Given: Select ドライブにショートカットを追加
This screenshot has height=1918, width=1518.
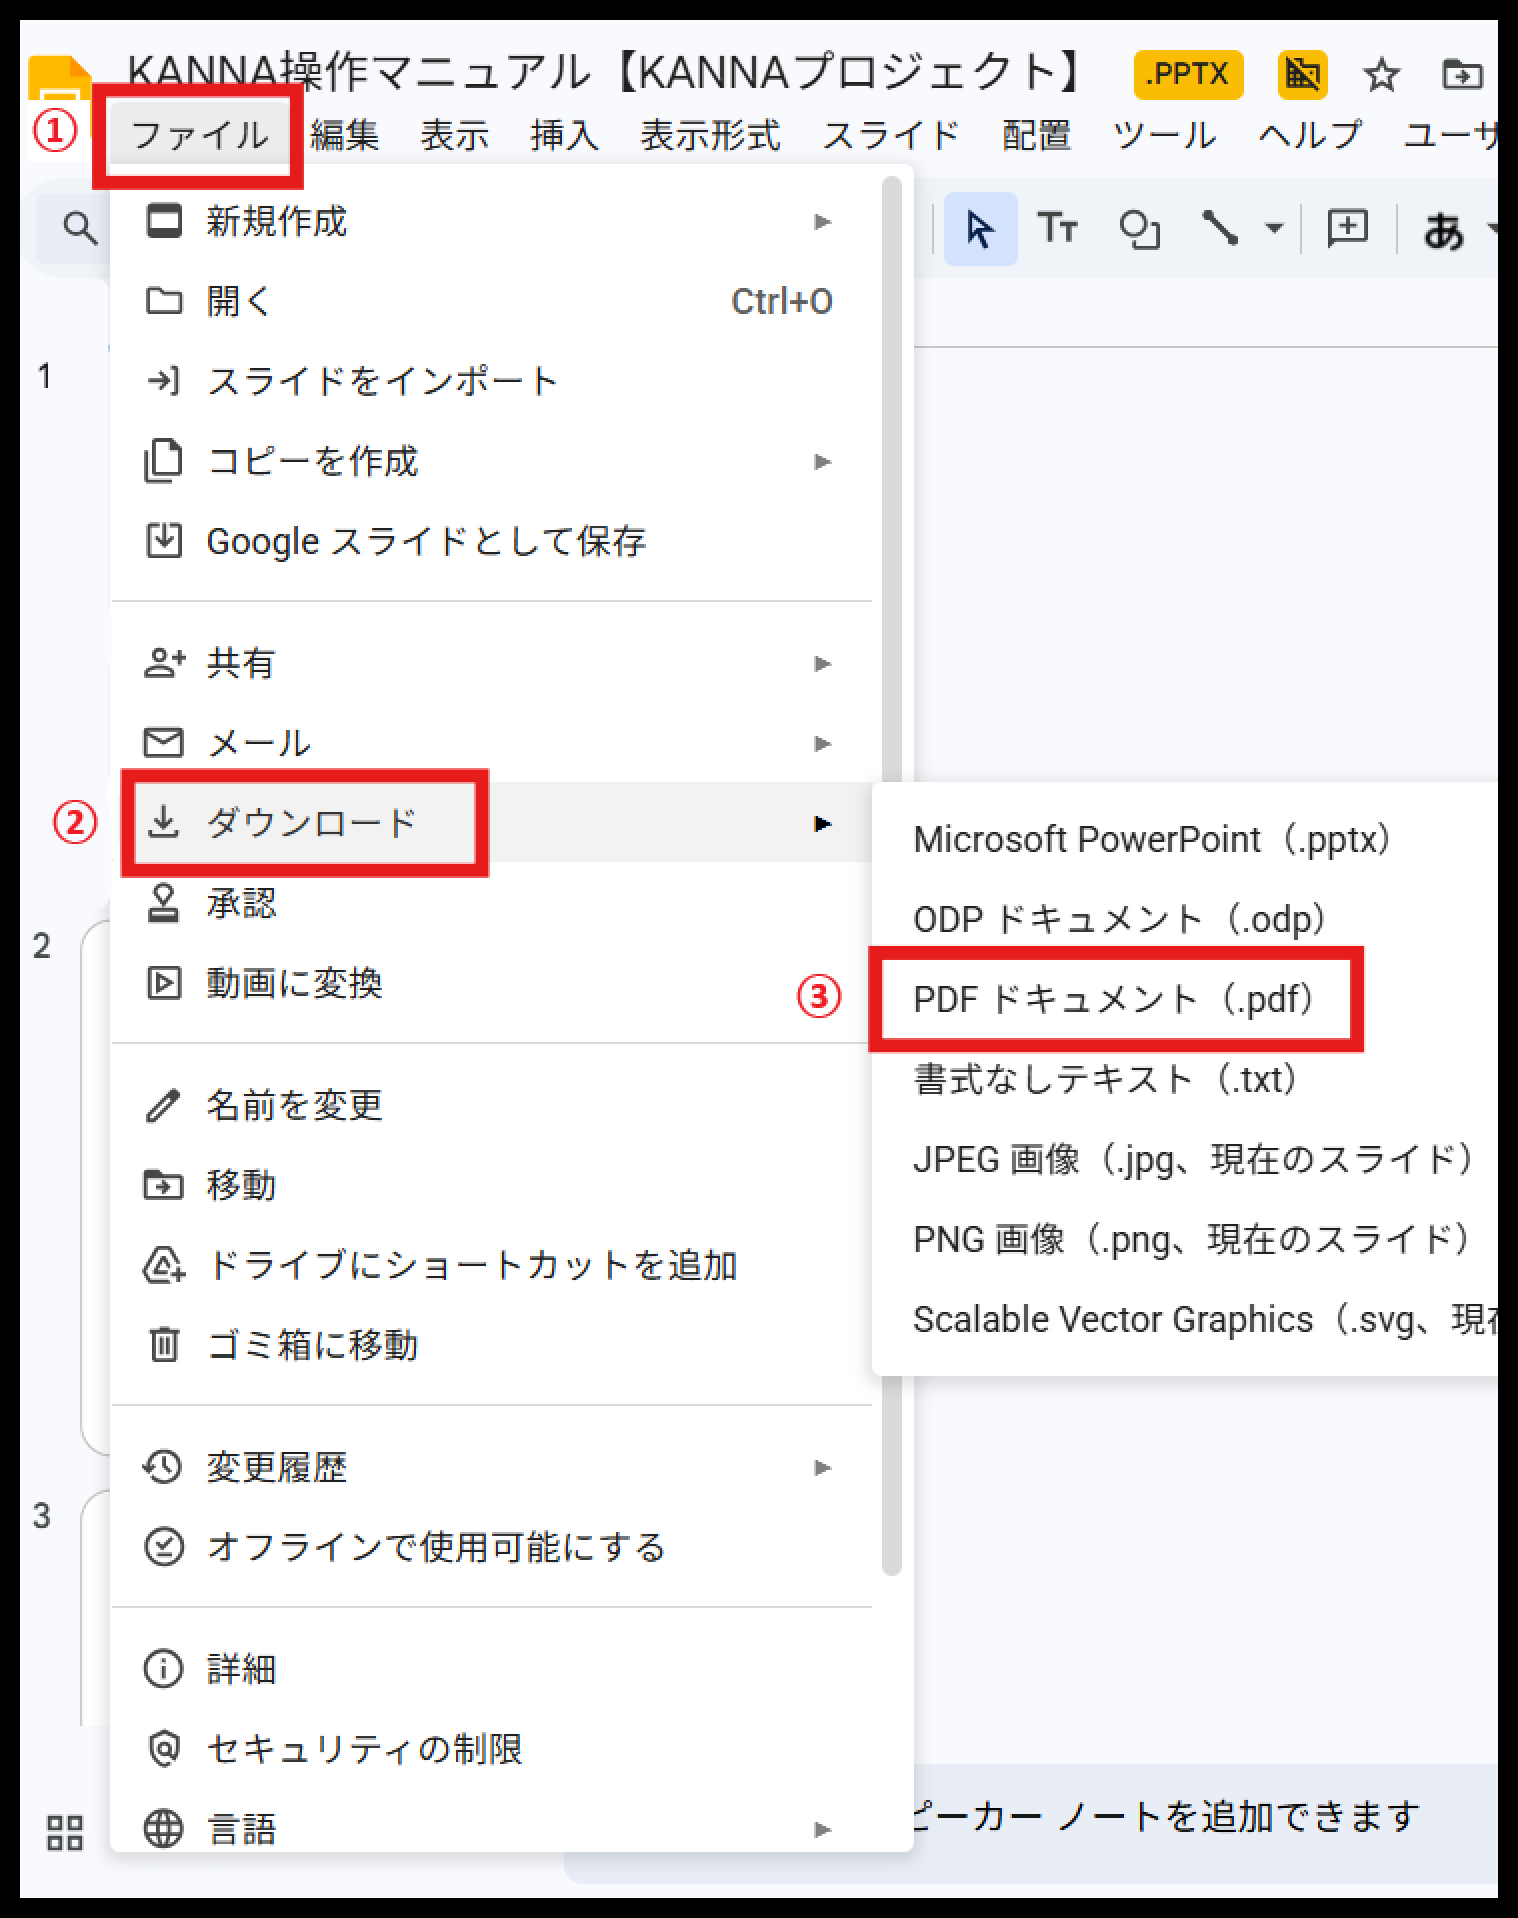Looking at the screenshot, I should 491,1265.
